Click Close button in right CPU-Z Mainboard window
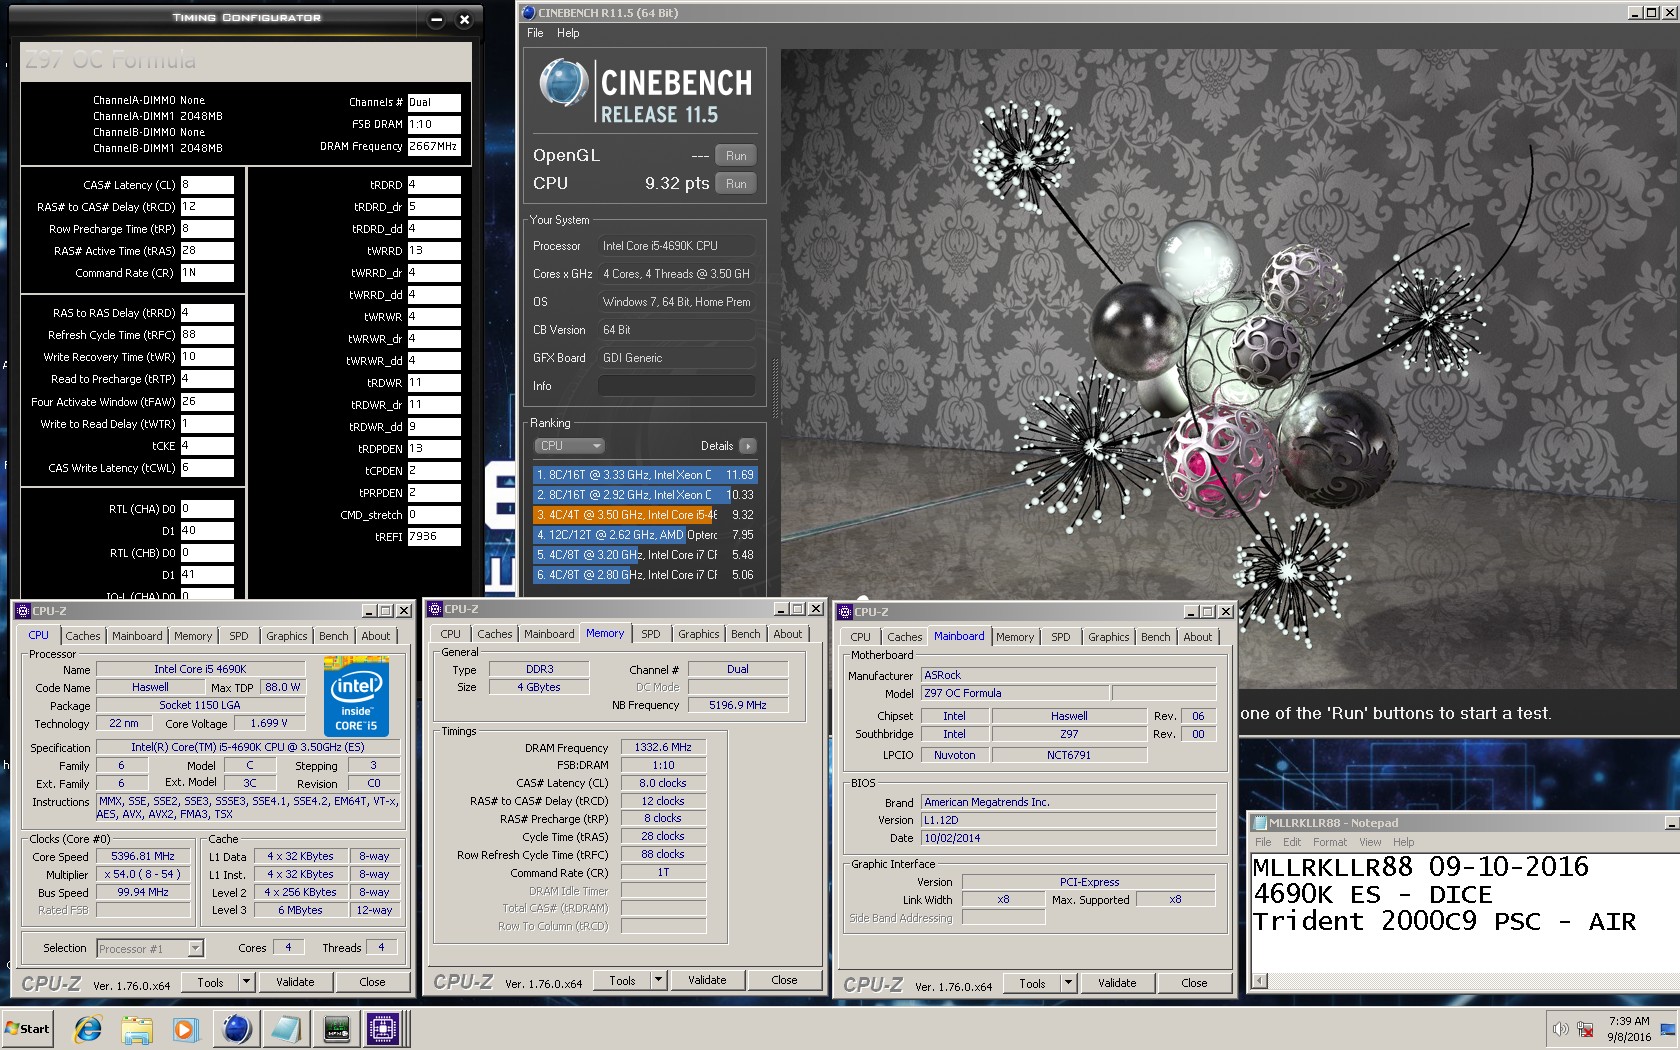The image size is (1680, 1050). tap(1194, 983)
